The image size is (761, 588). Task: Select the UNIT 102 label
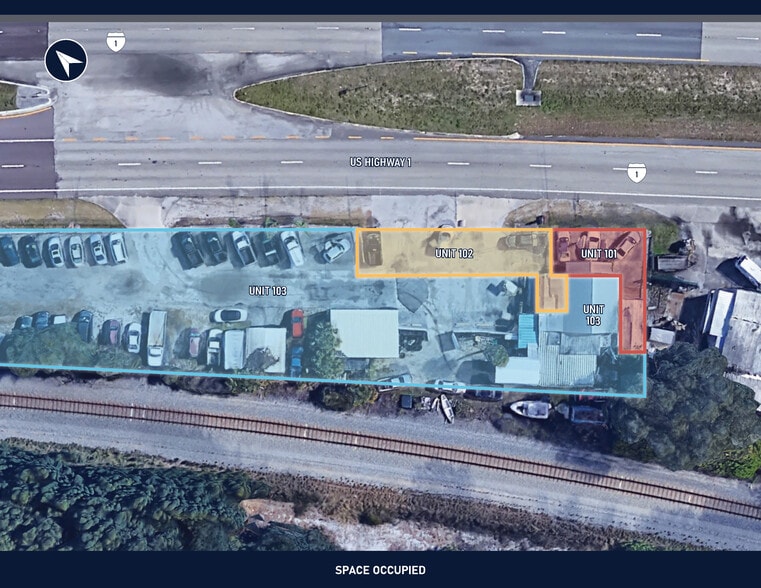454,254
